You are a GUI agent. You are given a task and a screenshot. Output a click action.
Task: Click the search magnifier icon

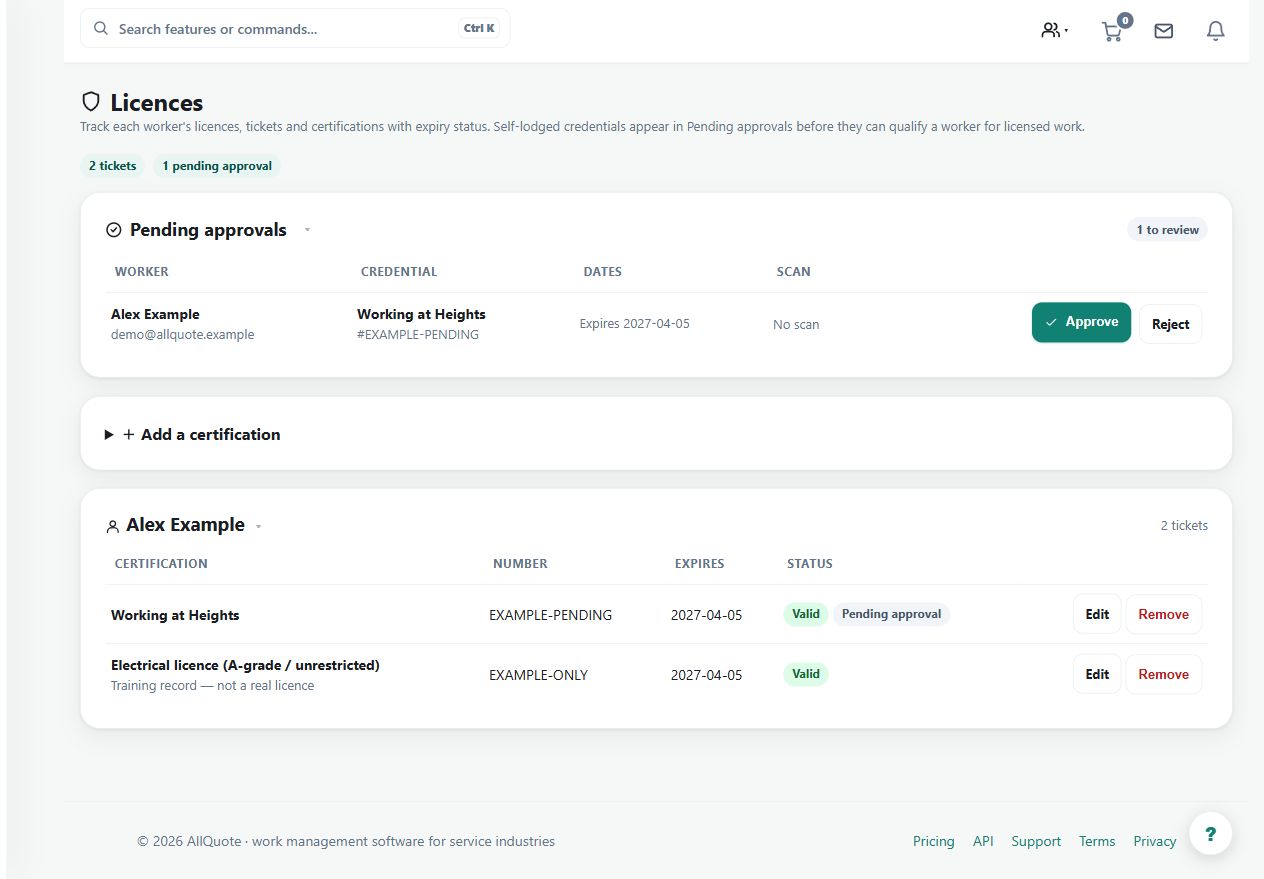click(x=101, y=29)
